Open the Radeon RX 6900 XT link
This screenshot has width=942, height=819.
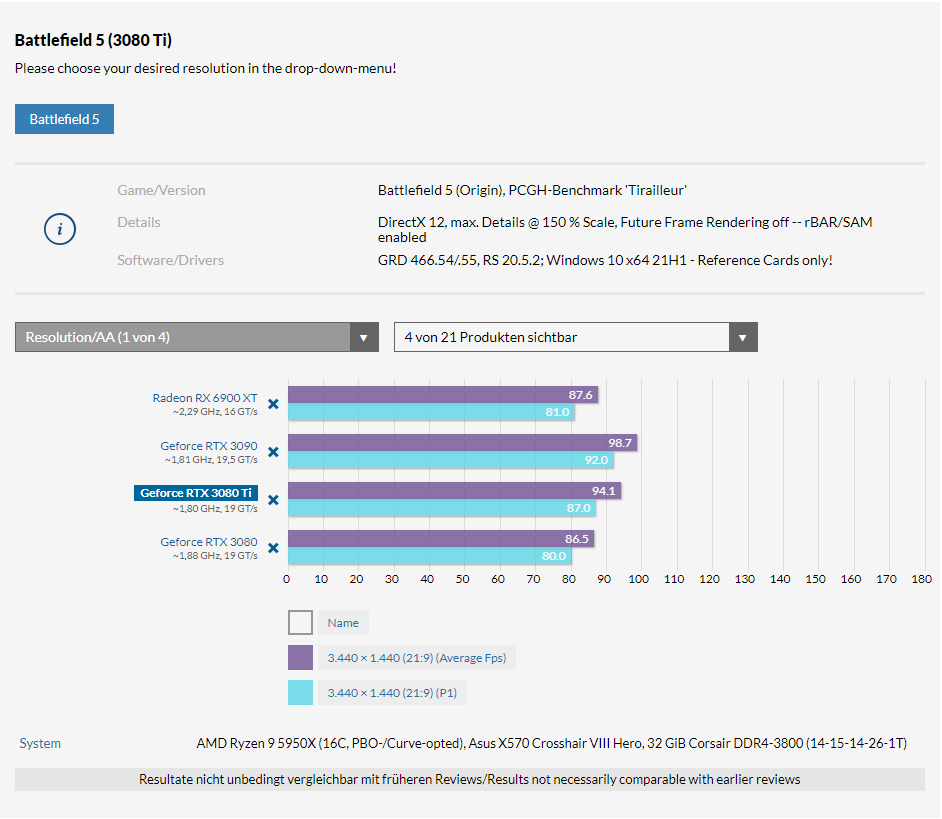[x=205, y=398]
